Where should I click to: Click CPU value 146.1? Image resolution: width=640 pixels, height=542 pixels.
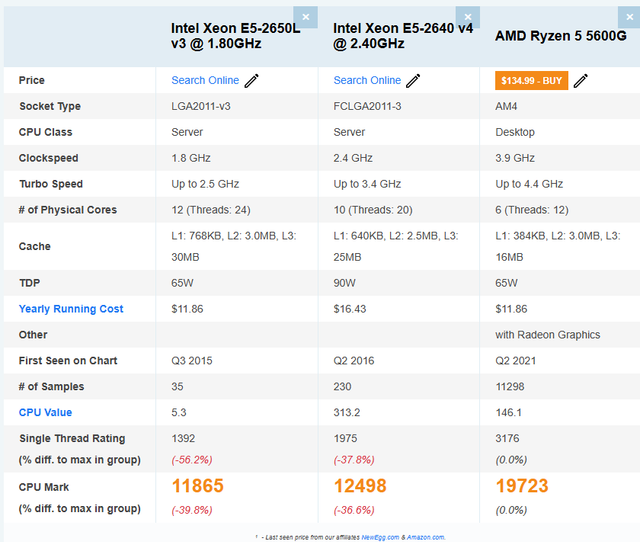click(509, 413)
